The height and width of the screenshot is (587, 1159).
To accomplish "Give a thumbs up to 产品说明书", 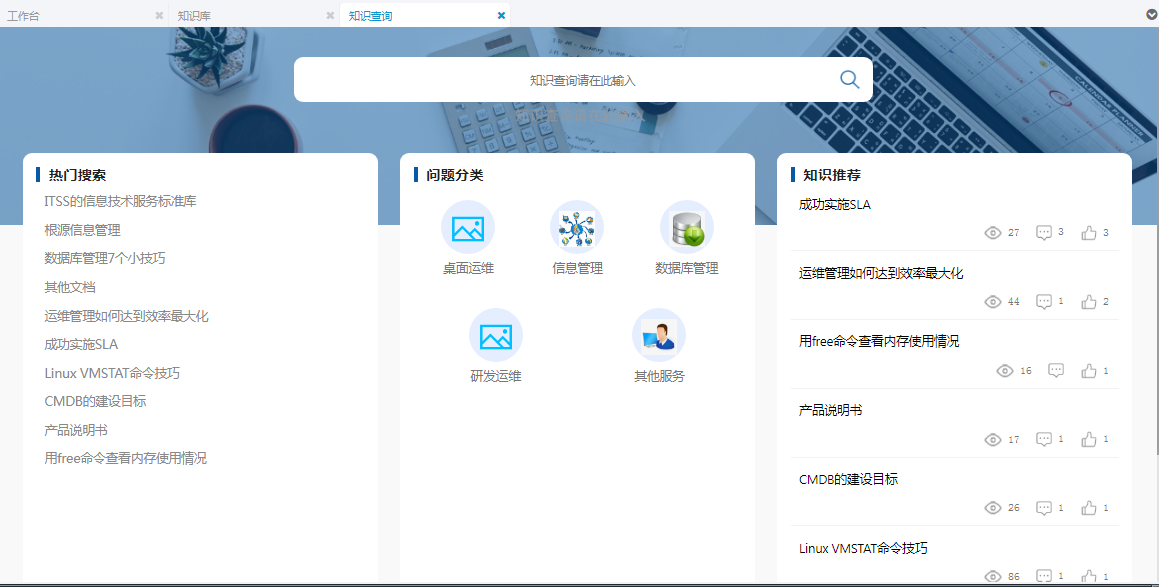I will point(1089,439).
